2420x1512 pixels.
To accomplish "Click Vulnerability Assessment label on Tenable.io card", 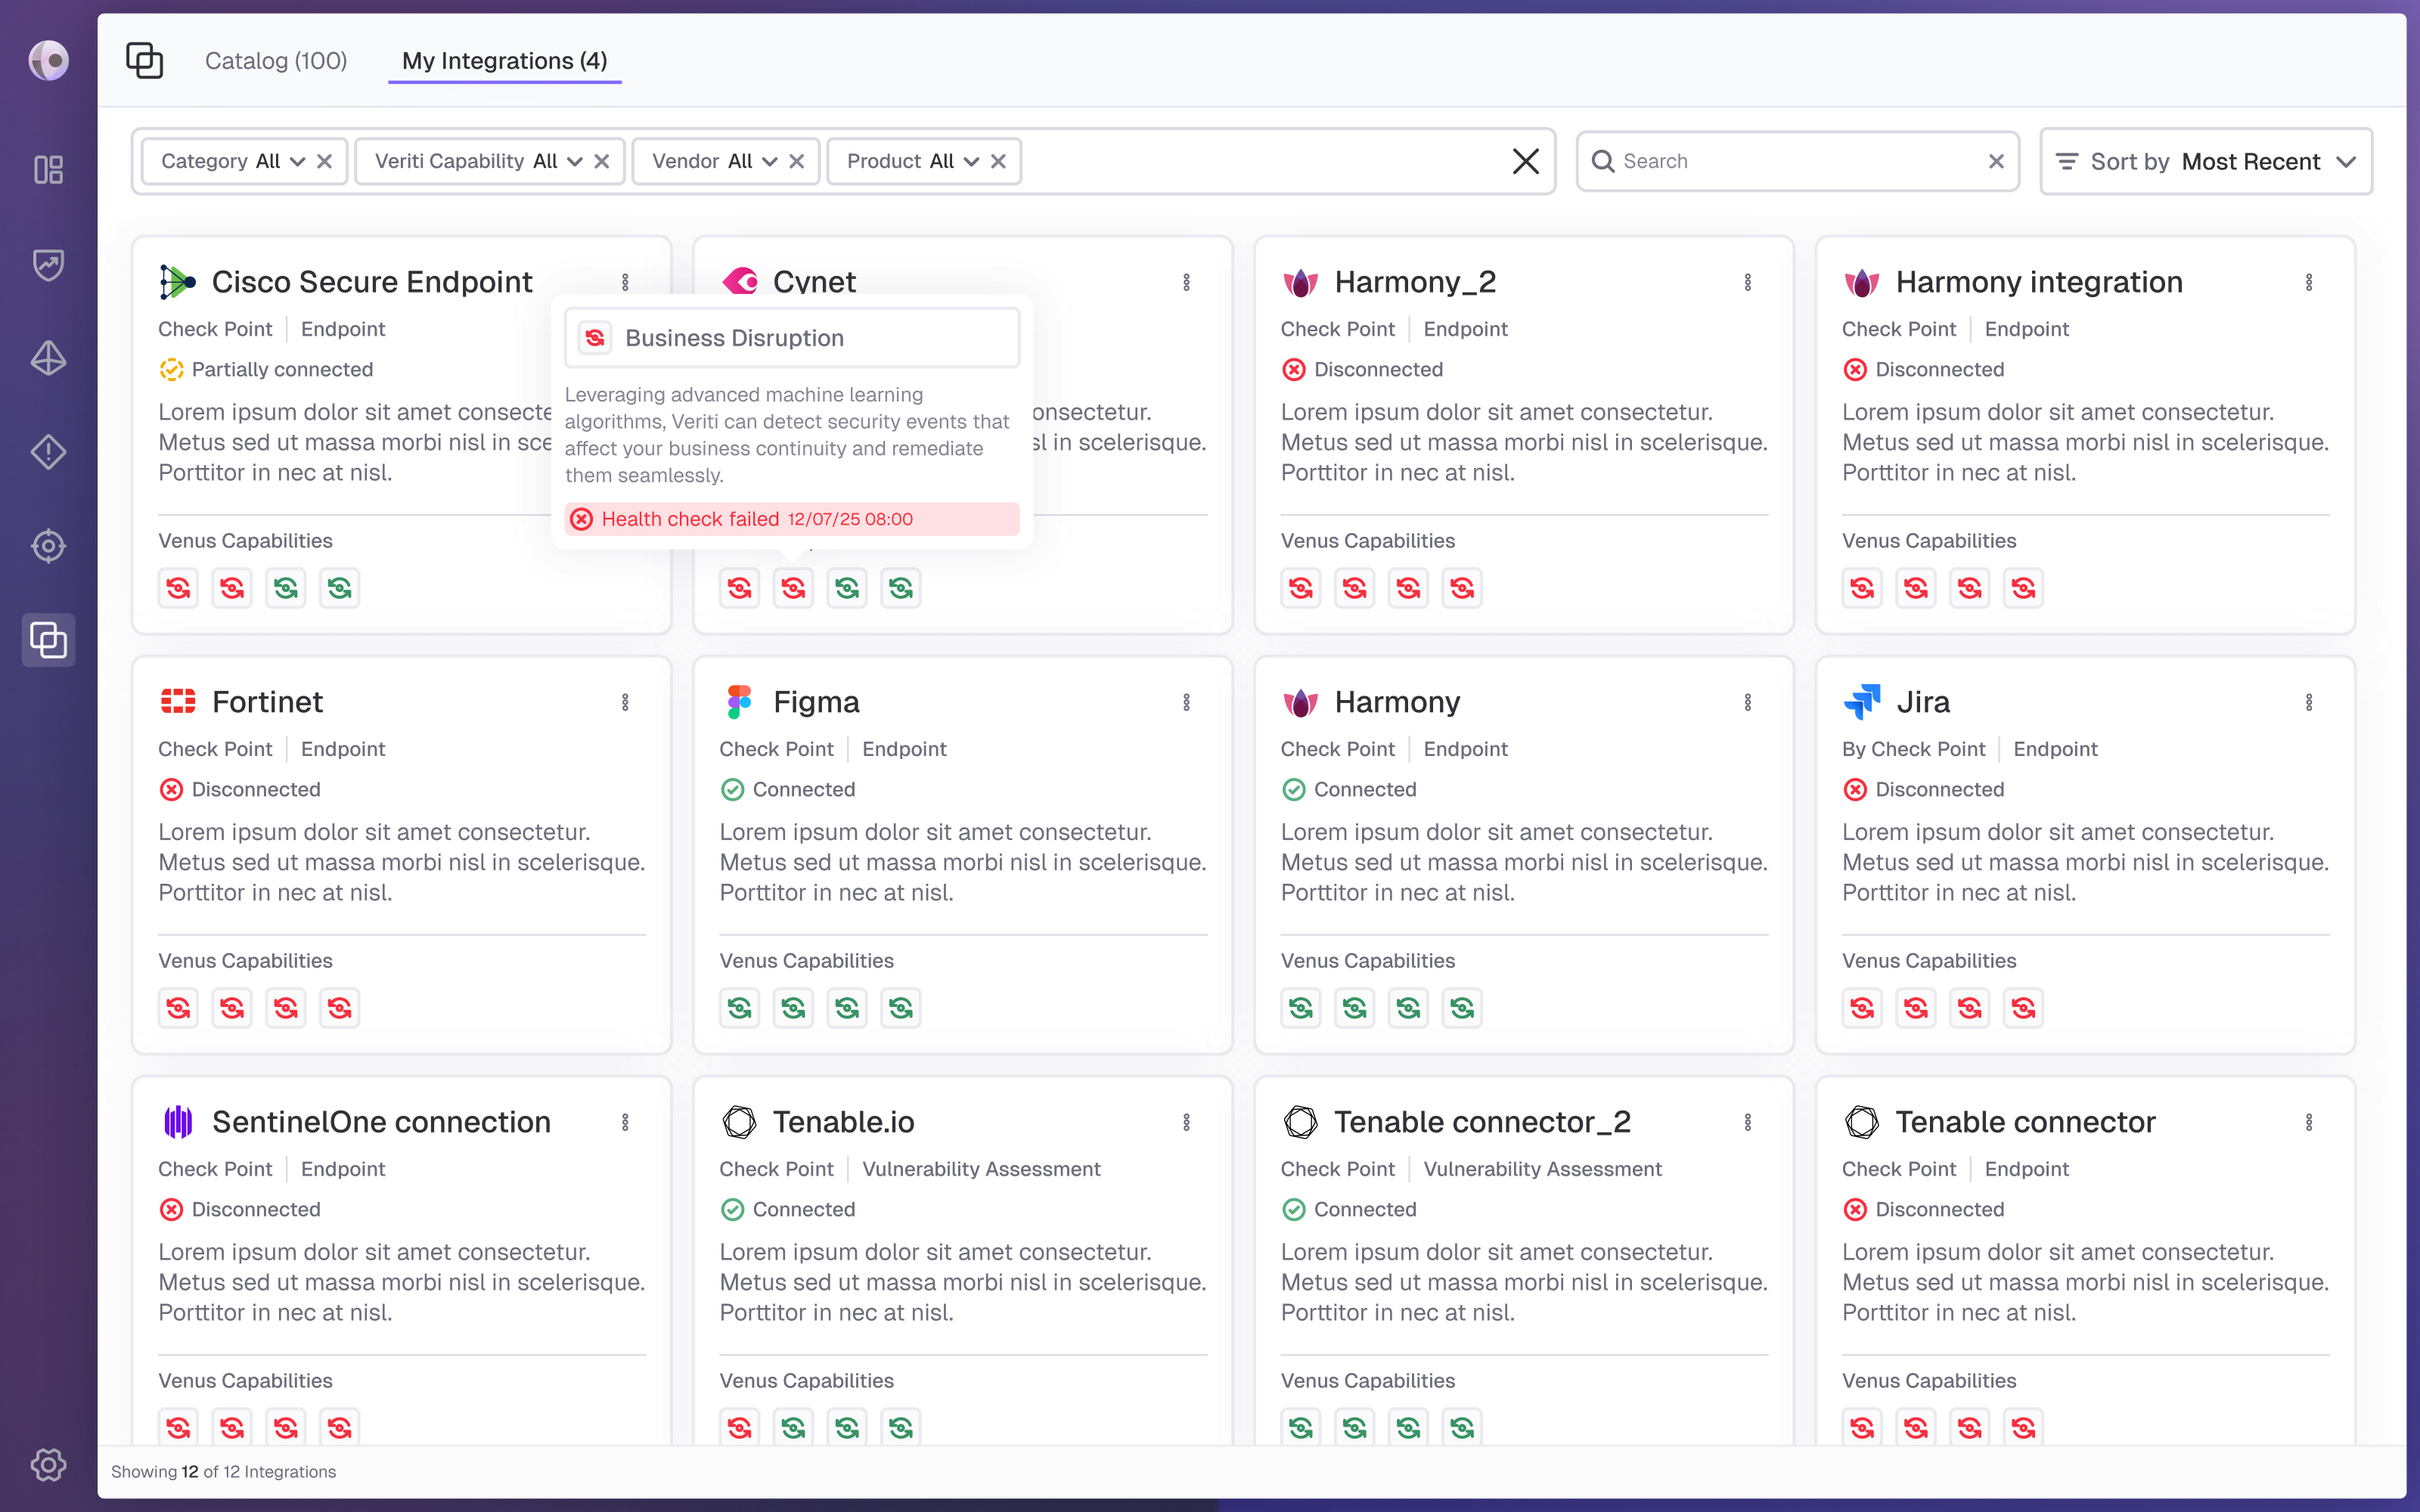I will pyautogui.click(x=981, y=1169).
